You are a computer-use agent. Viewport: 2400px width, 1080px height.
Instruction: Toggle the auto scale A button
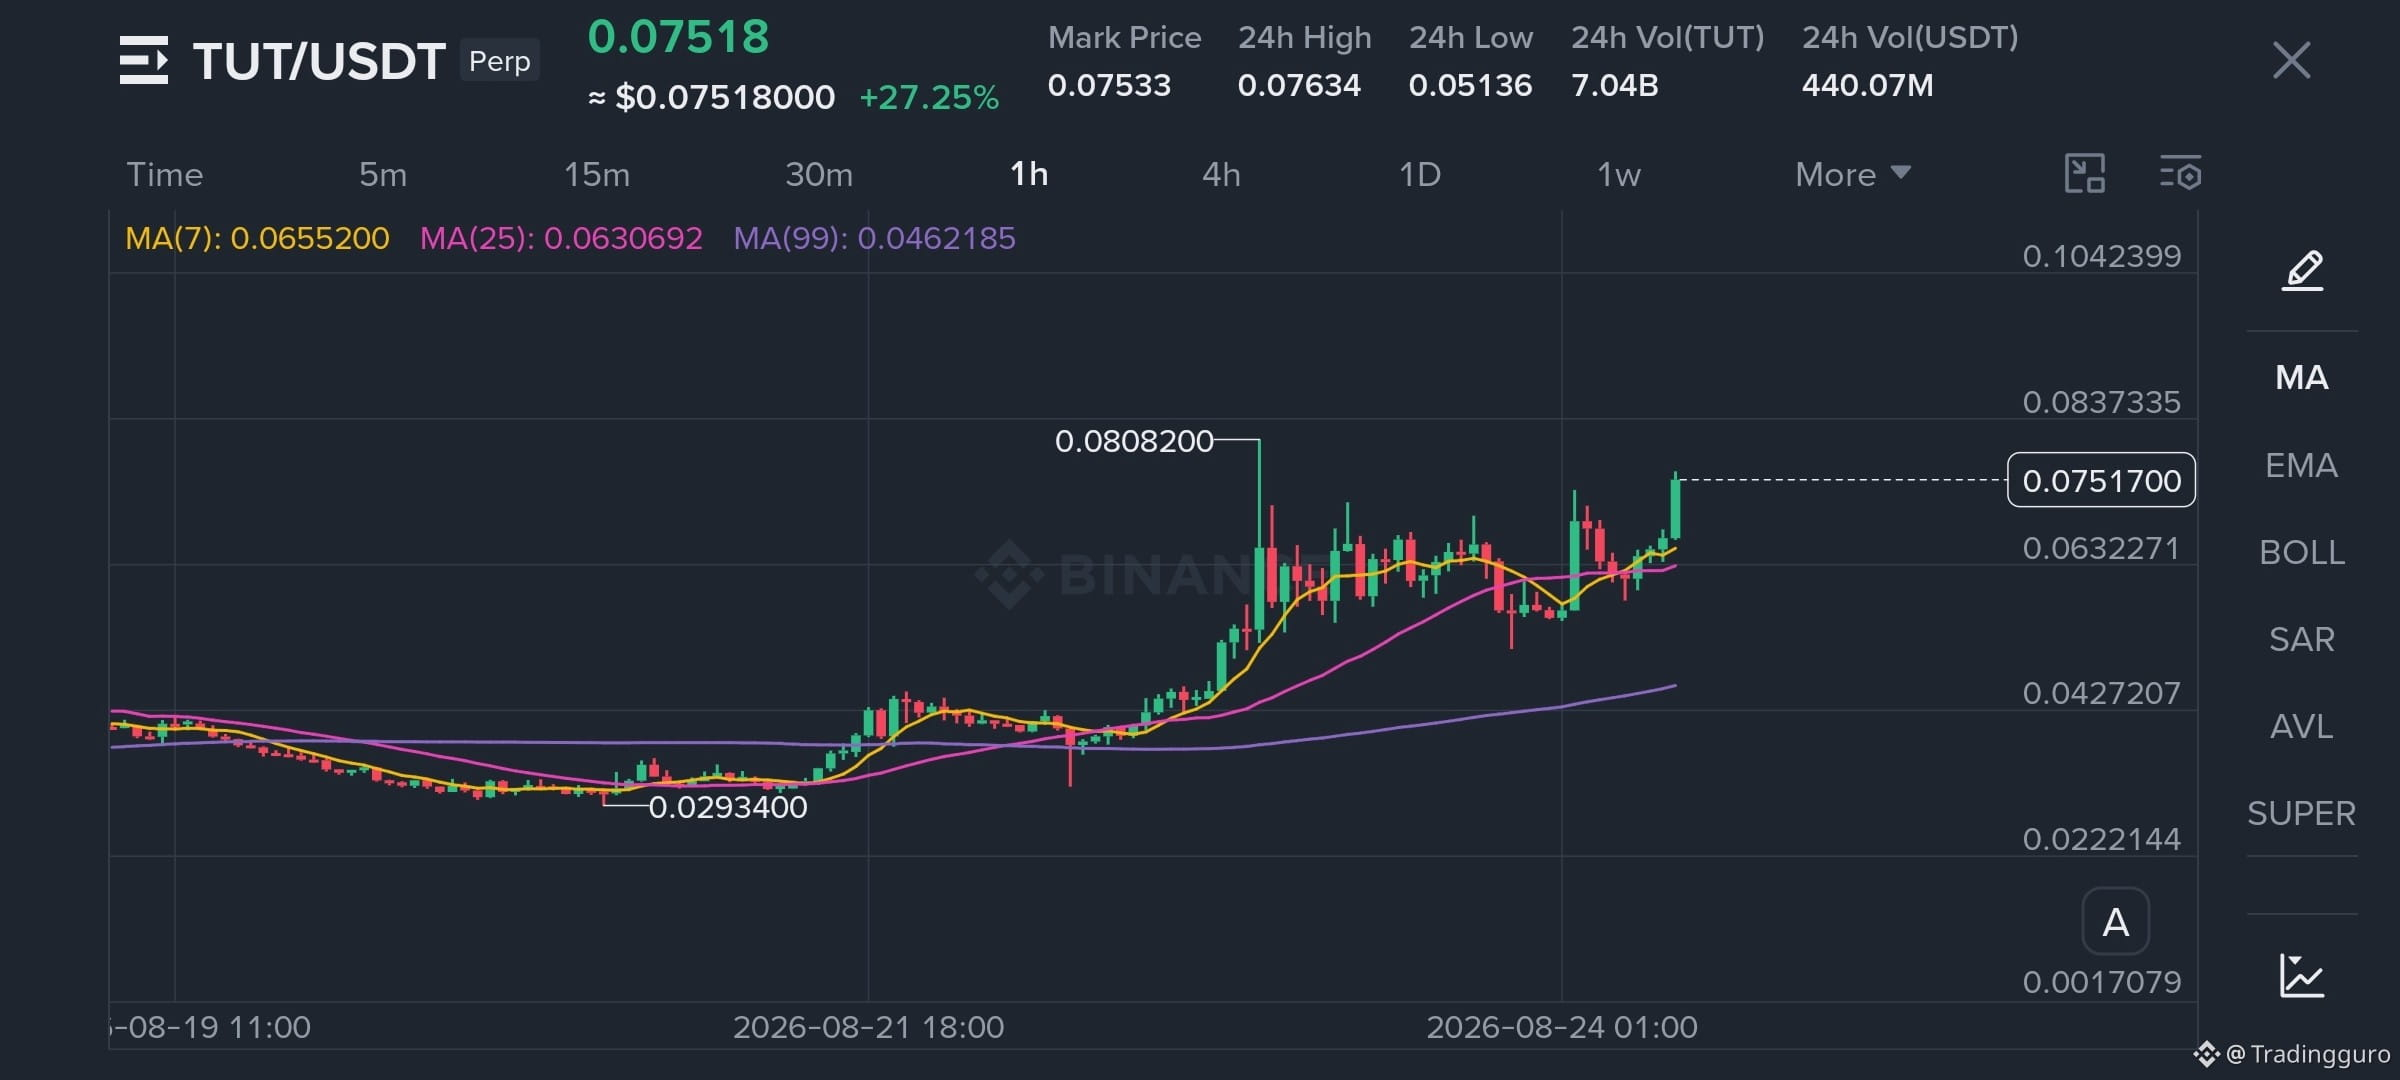(x=2115, y=922)
